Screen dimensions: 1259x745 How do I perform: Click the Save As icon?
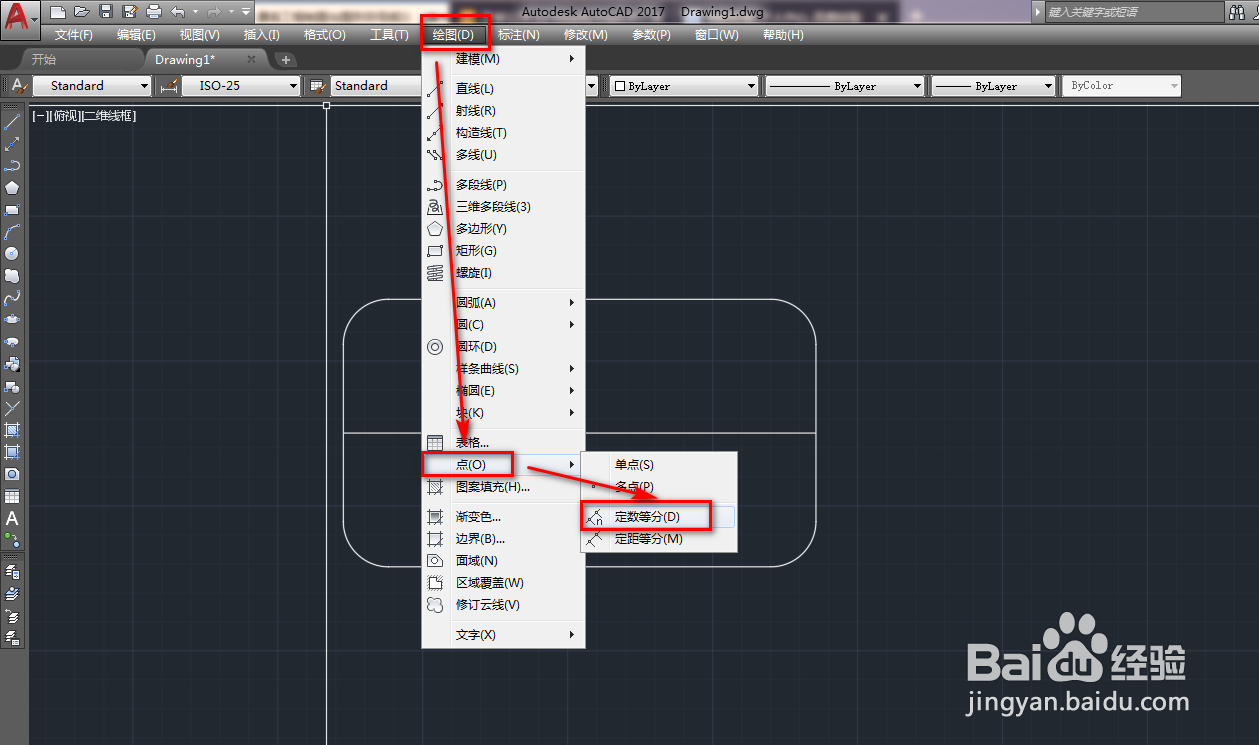click(129, 12)
